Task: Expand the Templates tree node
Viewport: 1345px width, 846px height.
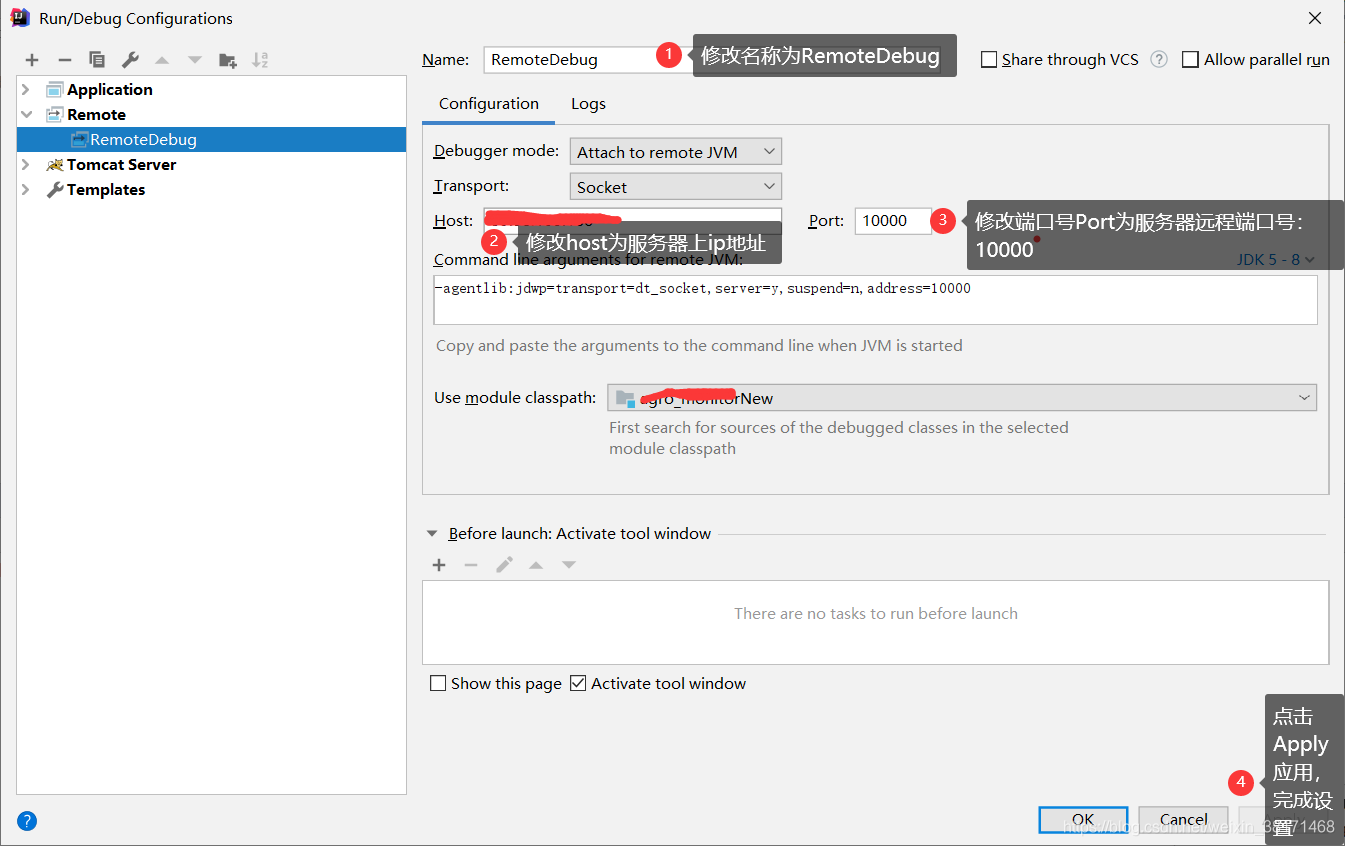Action: pos(26,190)
